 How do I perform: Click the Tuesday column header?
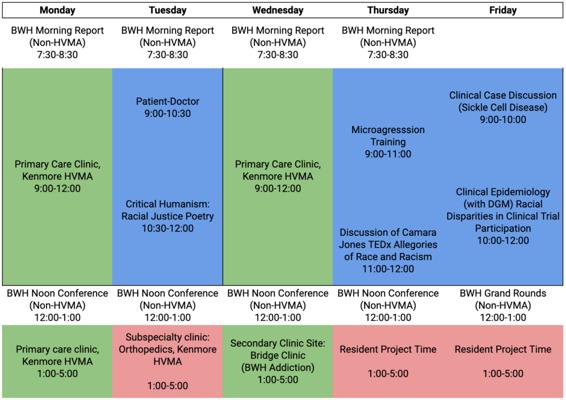point(167,10)
